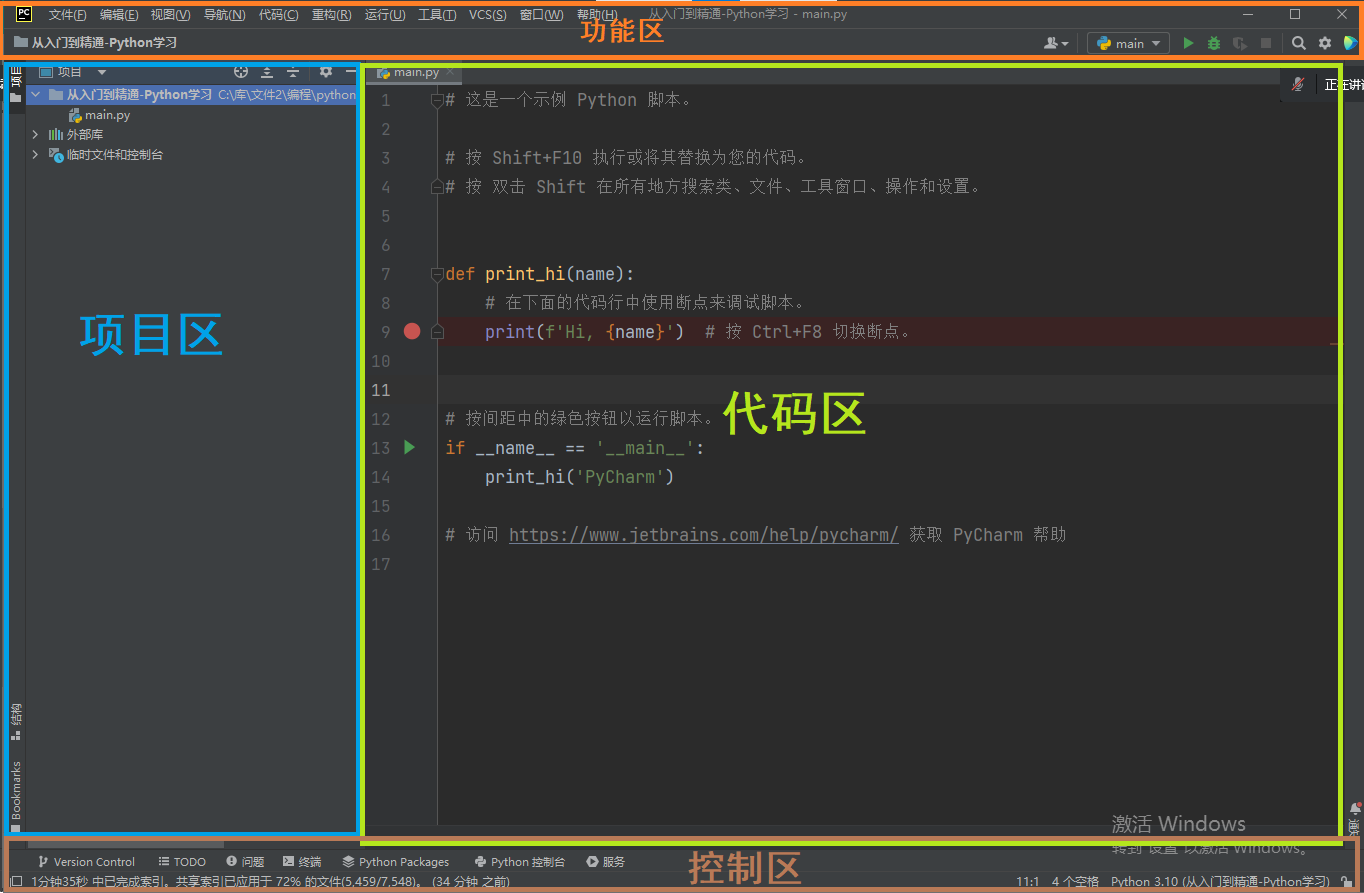Open the Version Control tool window
Screen dimensions: 1364x893
(x=87, y=861)
